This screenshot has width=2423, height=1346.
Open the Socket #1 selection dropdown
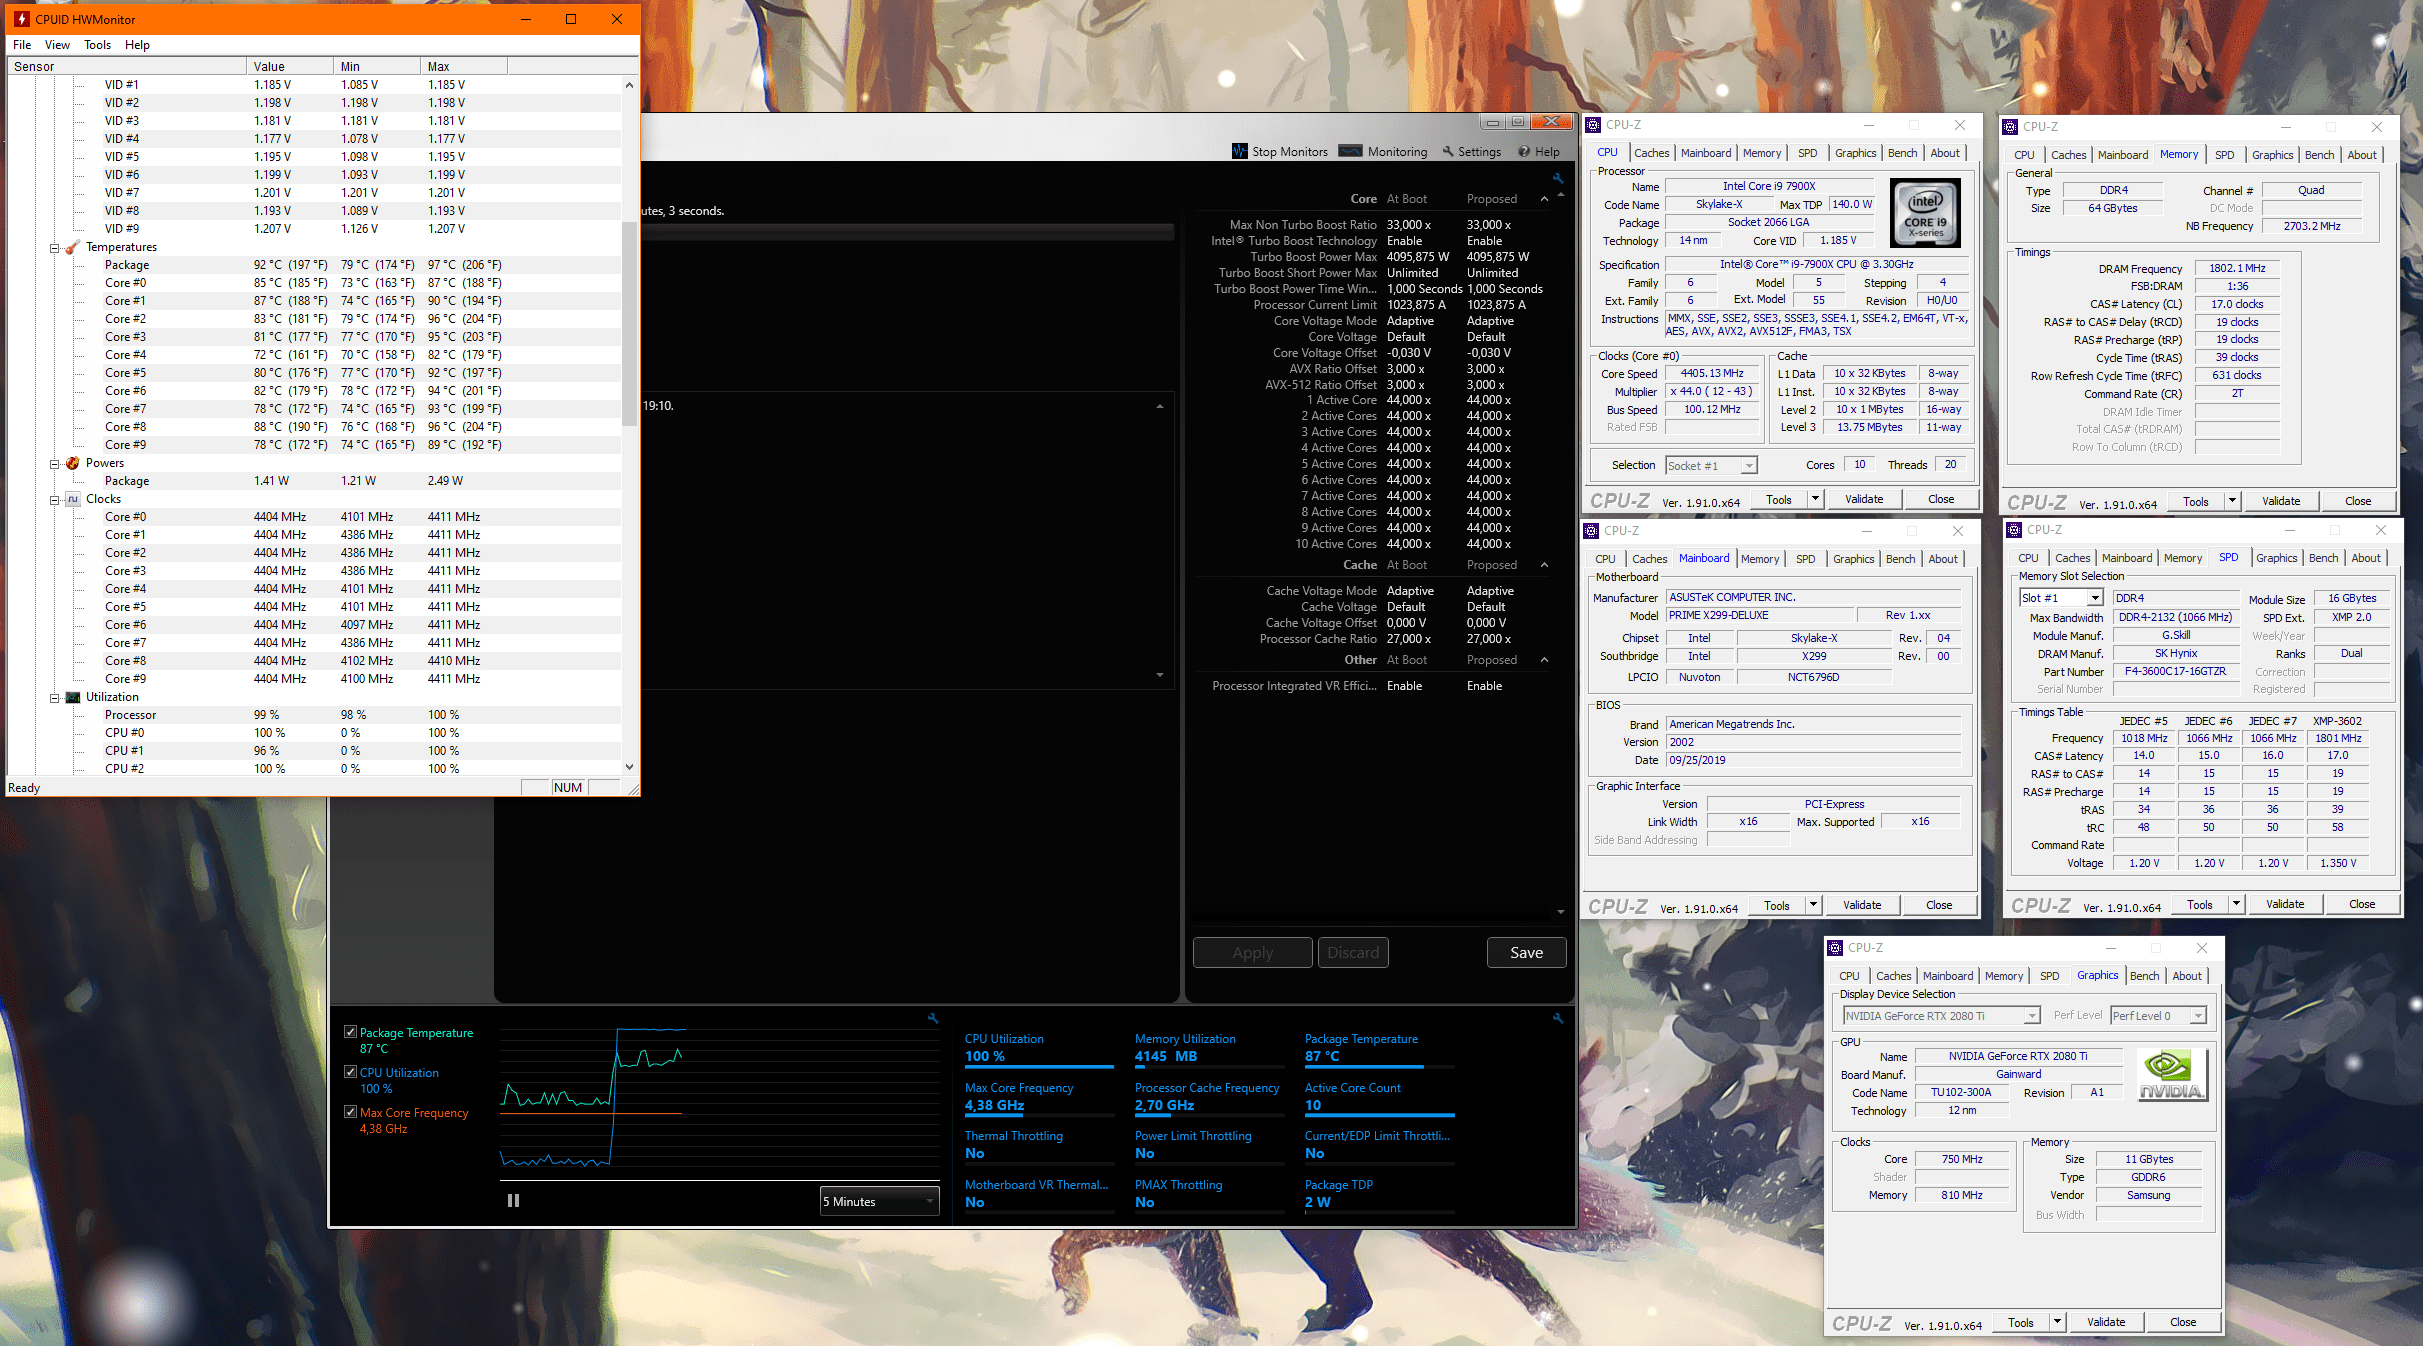(x=1711, y=466)
